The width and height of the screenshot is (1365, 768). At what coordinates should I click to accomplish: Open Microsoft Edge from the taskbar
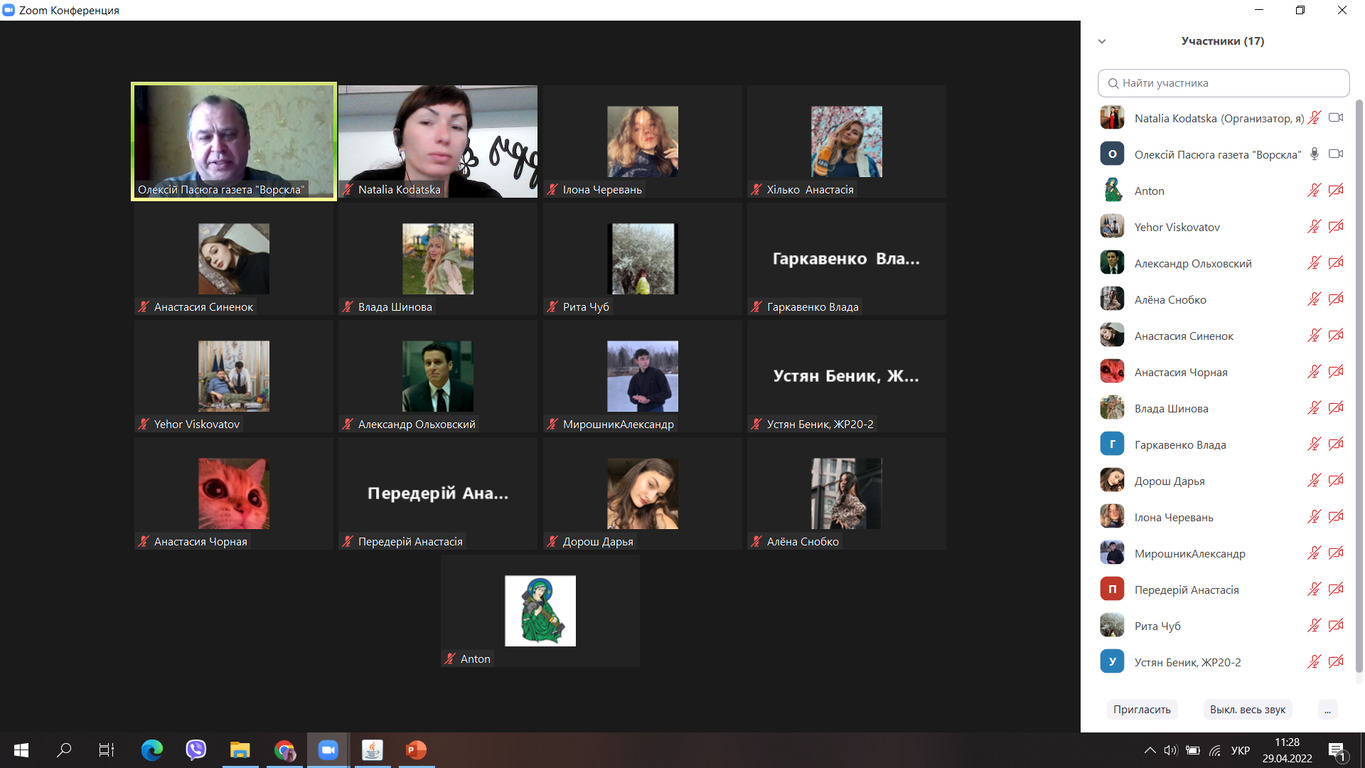click(x=152, y=749)
